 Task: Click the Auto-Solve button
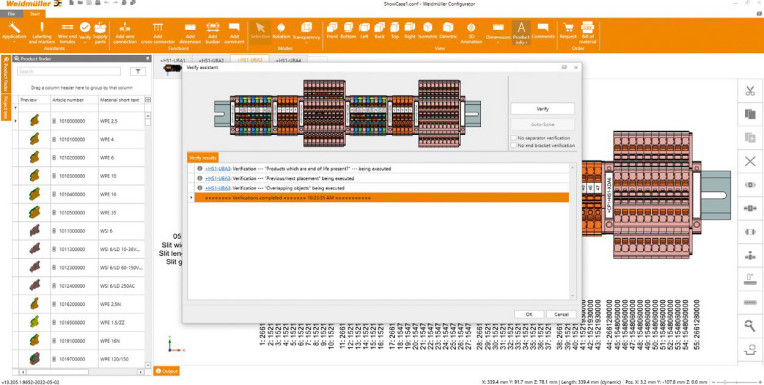point(542,125)
